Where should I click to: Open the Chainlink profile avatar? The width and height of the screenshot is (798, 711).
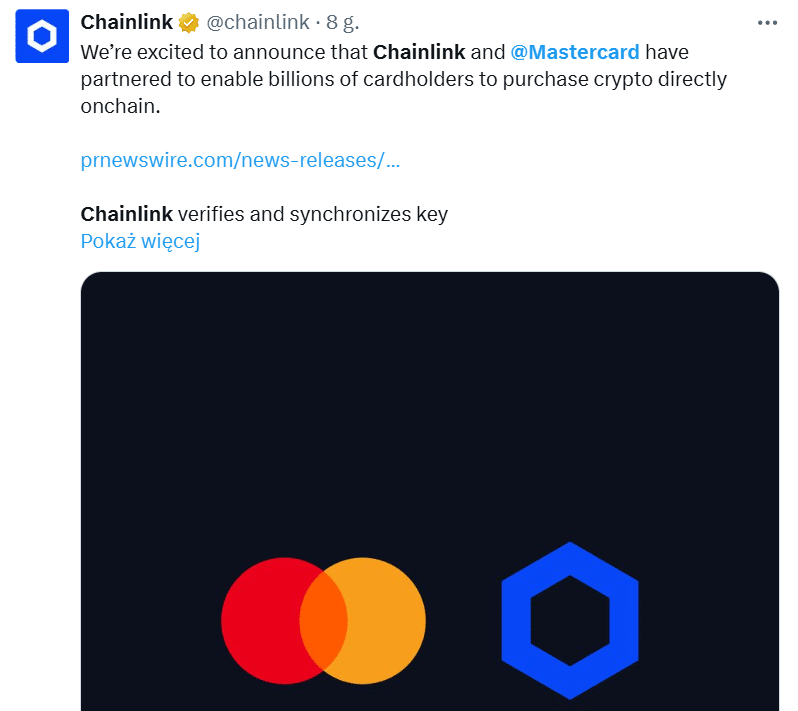[x=41, y=37]
